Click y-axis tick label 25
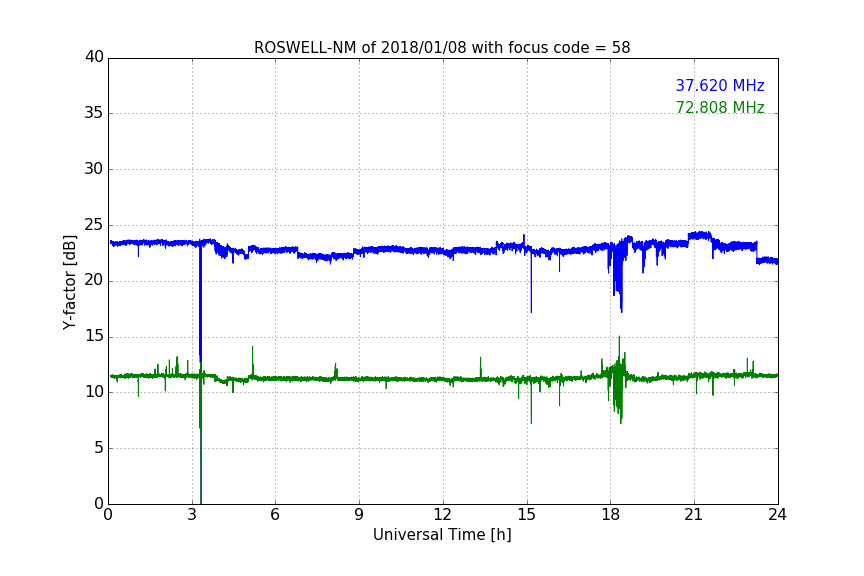This screenshot has width=864, height=576. (x=94, y=225)
